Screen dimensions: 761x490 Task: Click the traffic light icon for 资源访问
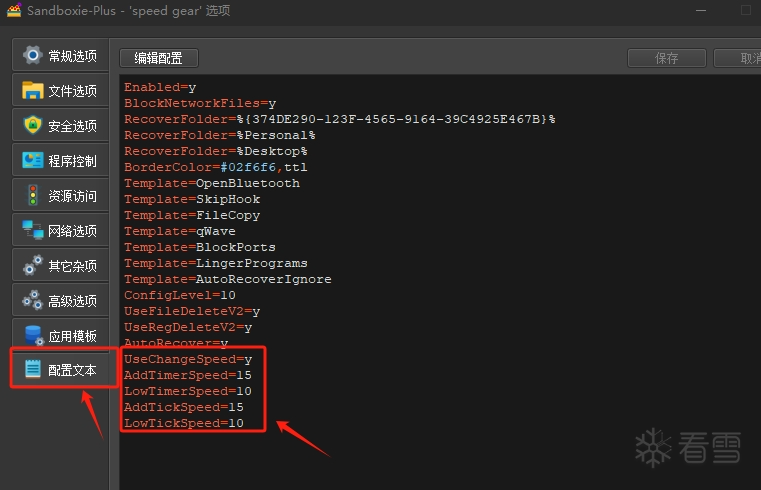coord(33,195)
